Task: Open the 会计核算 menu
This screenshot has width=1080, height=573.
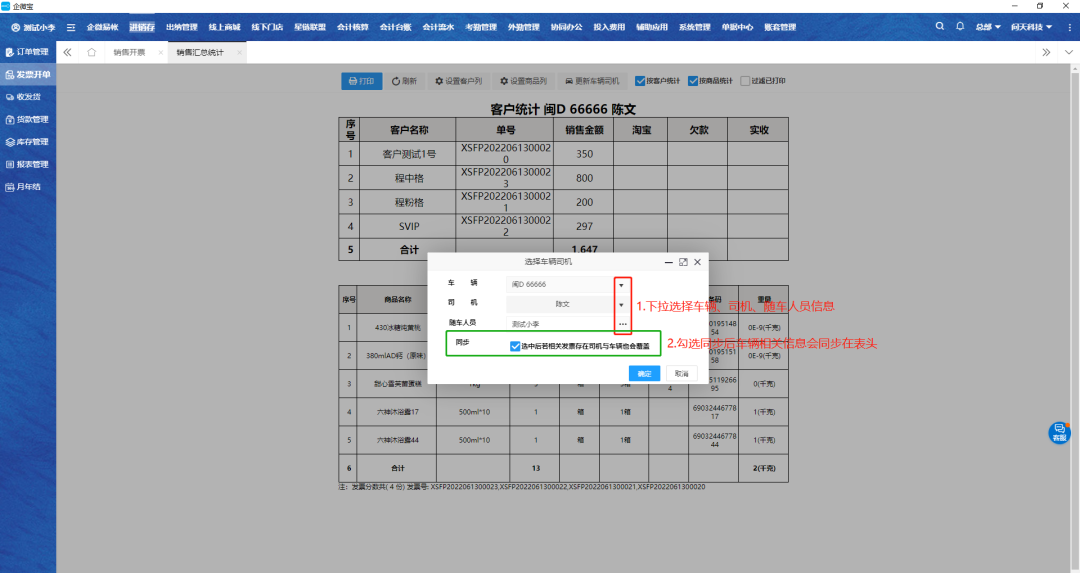Action: [x=352, y=27]
